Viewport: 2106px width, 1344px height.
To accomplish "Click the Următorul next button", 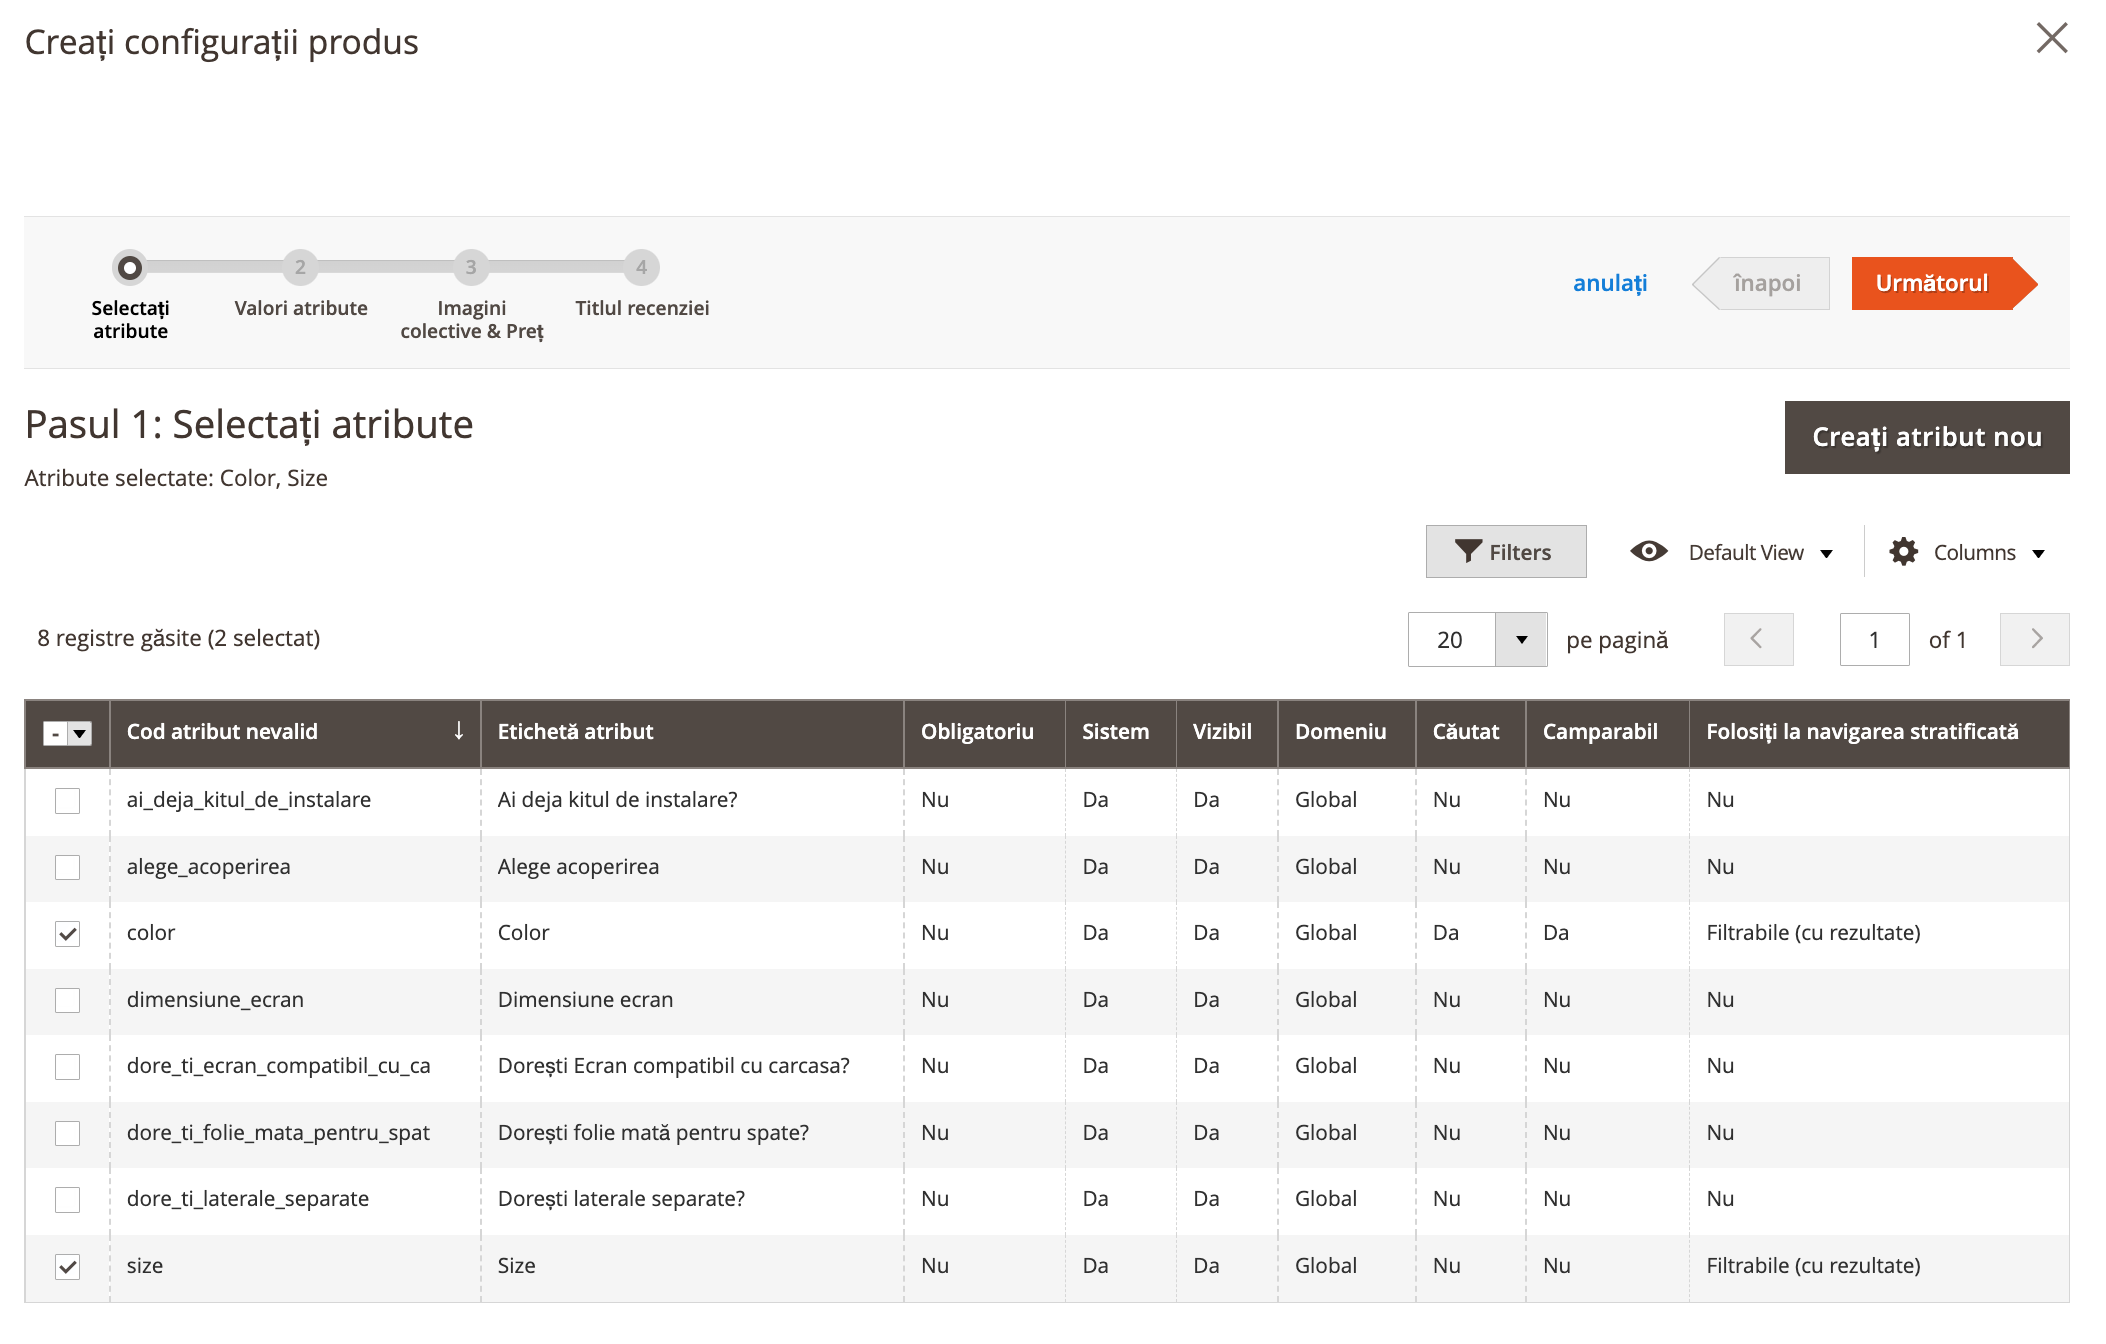I will [x=1943, y=283].
